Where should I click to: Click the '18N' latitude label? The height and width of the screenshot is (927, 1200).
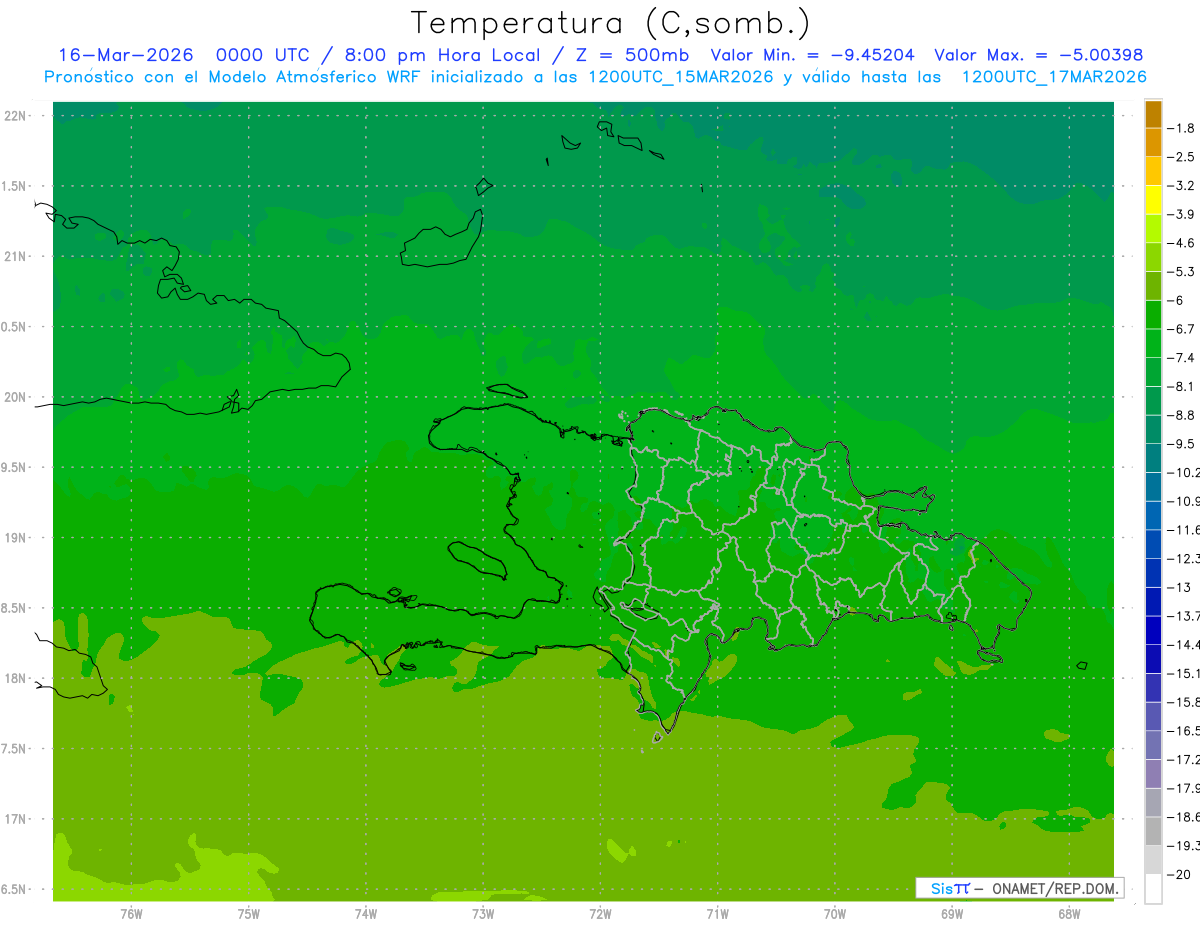(17, 678)
